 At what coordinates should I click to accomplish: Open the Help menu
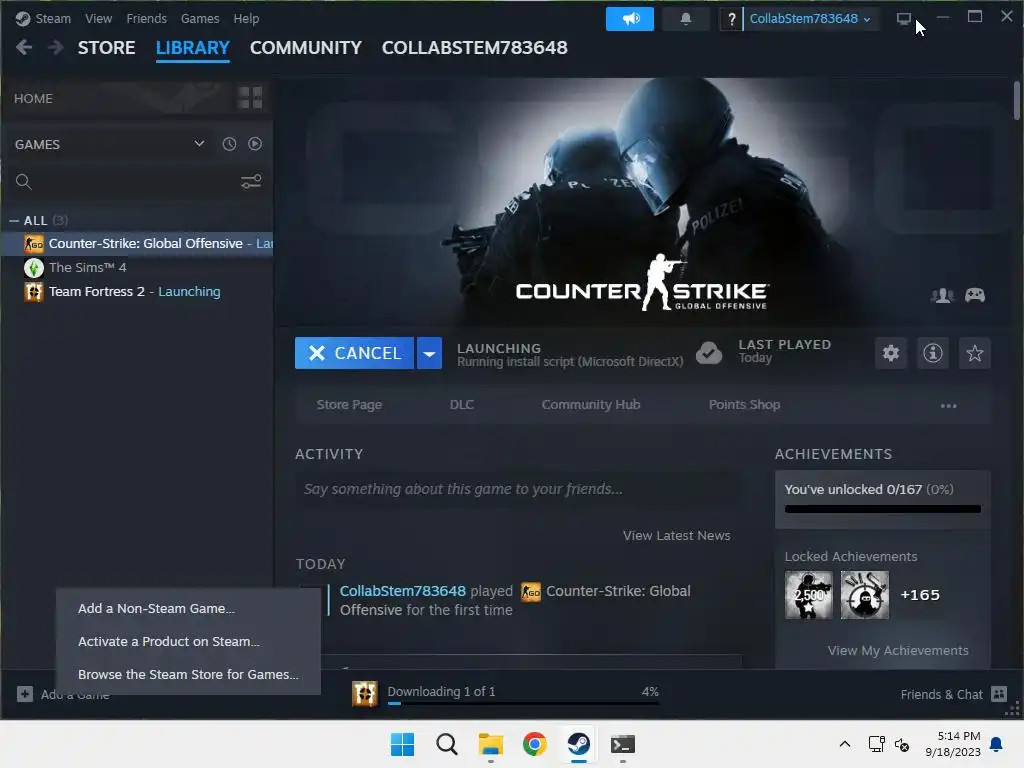(246, 18)
